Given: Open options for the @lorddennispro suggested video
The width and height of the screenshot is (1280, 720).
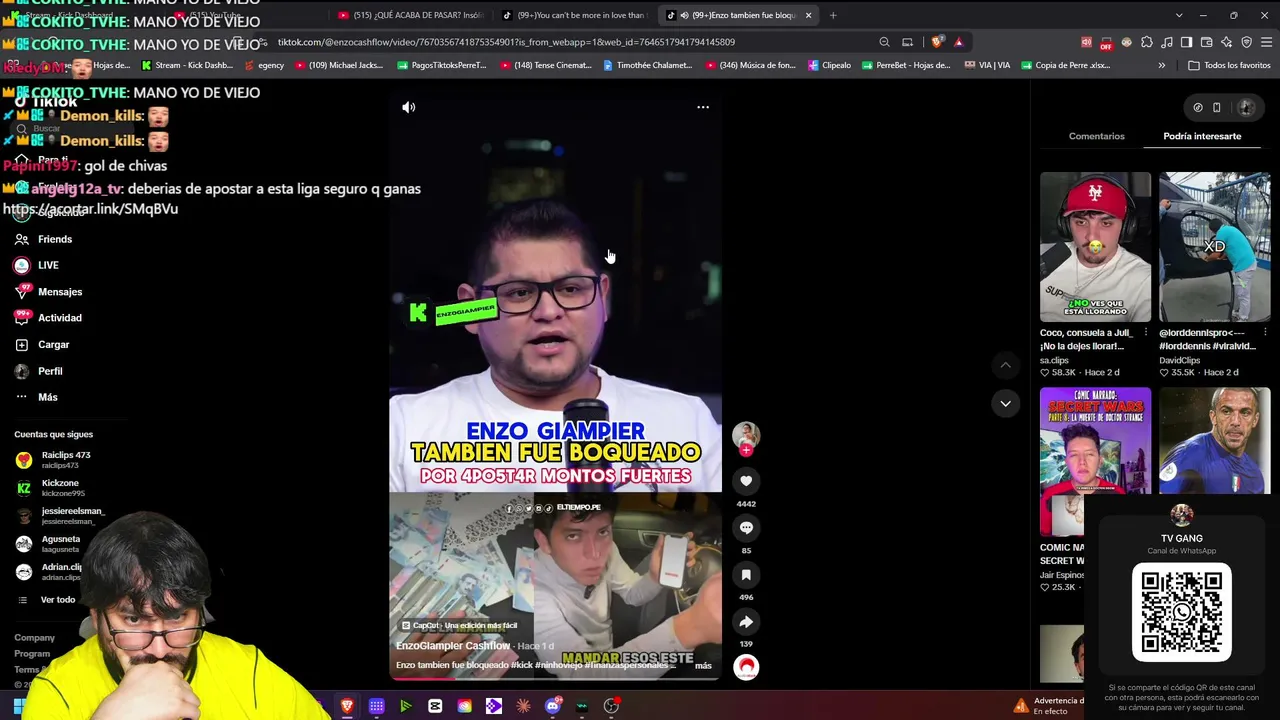Looking at the screenshot, I should [x=1265, y=333].
